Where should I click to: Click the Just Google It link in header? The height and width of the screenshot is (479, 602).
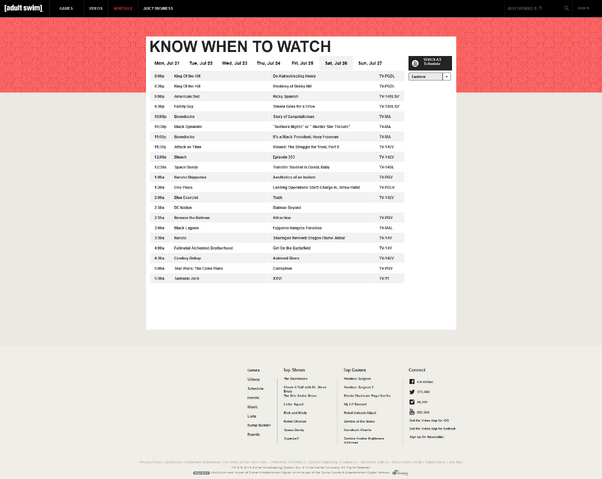click(x=524, y=8)
